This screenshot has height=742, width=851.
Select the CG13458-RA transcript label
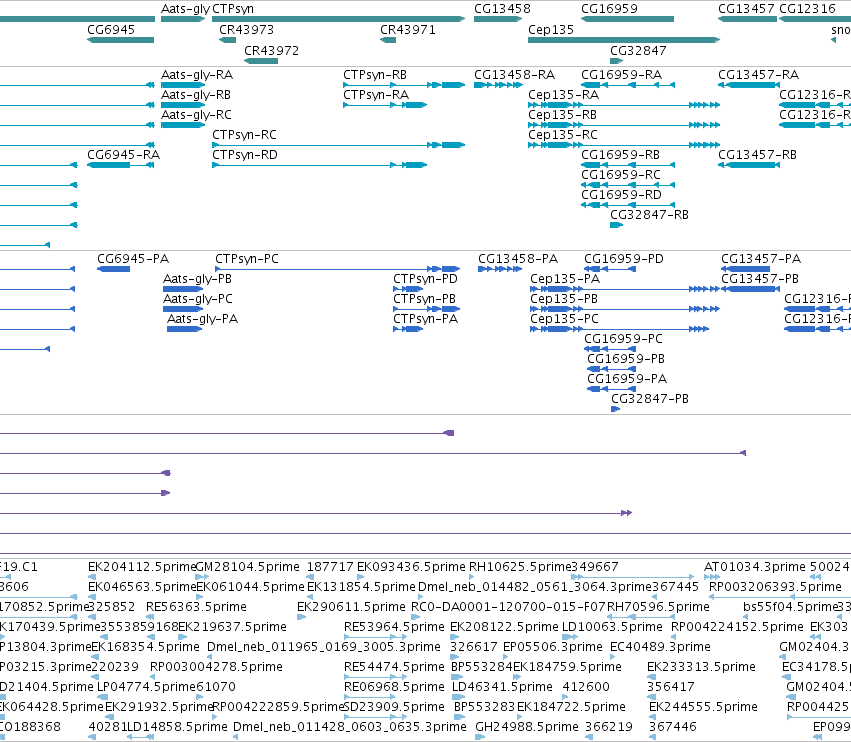pos(515,75)
